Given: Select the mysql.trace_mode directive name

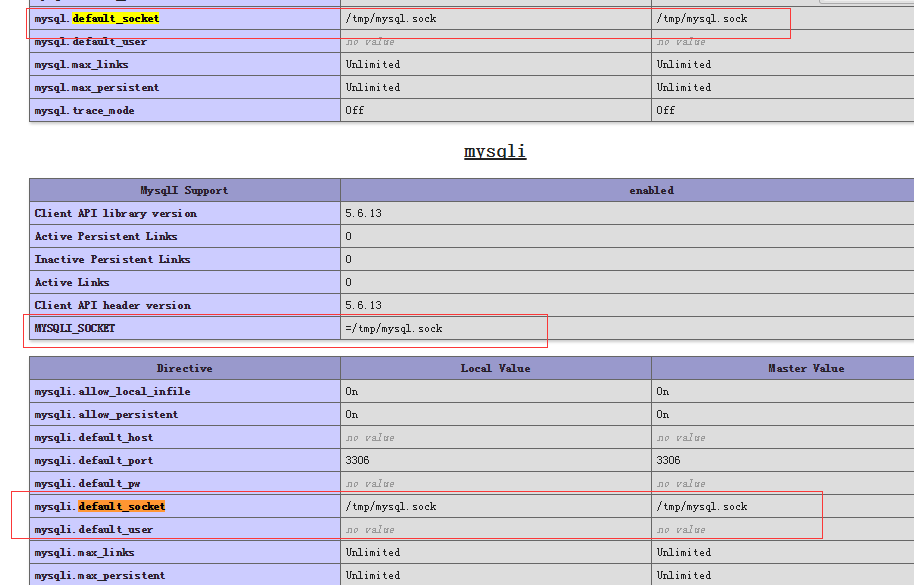Looking at the screenshot, I should coord(85,111).
